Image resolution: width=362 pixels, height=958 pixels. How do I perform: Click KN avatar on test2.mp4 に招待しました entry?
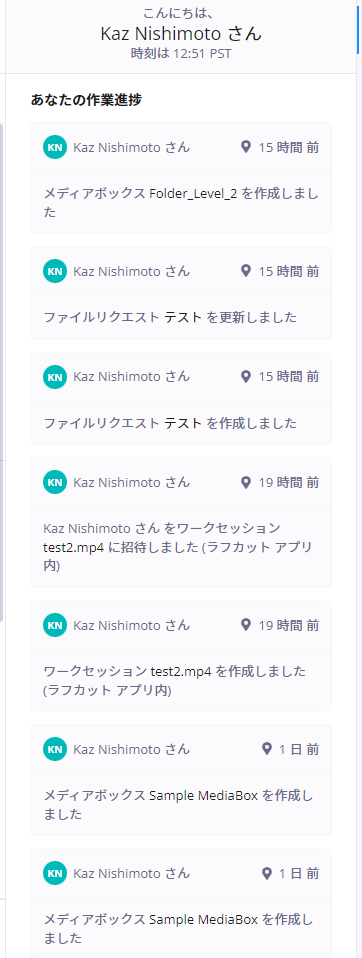(55, 483)
